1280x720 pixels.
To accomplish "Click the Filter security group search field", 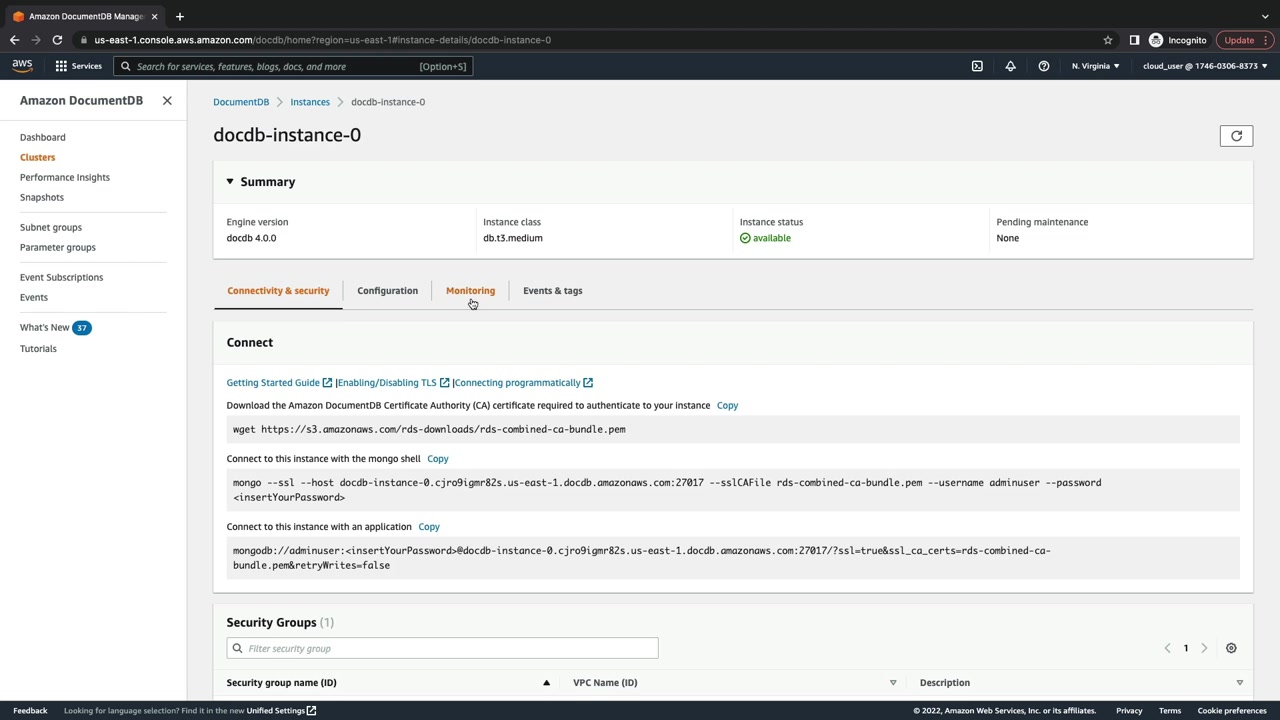I will click(442, 649).
